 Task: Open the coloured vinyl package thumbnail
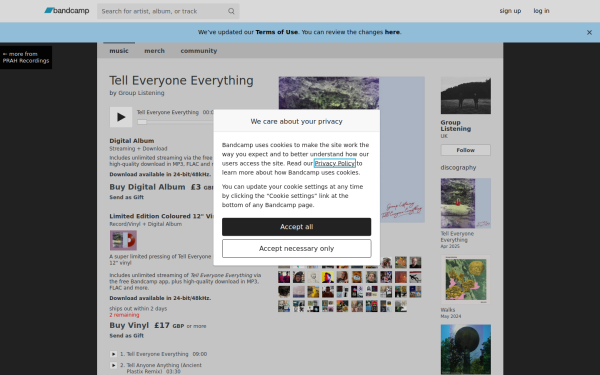click(123, 240)
